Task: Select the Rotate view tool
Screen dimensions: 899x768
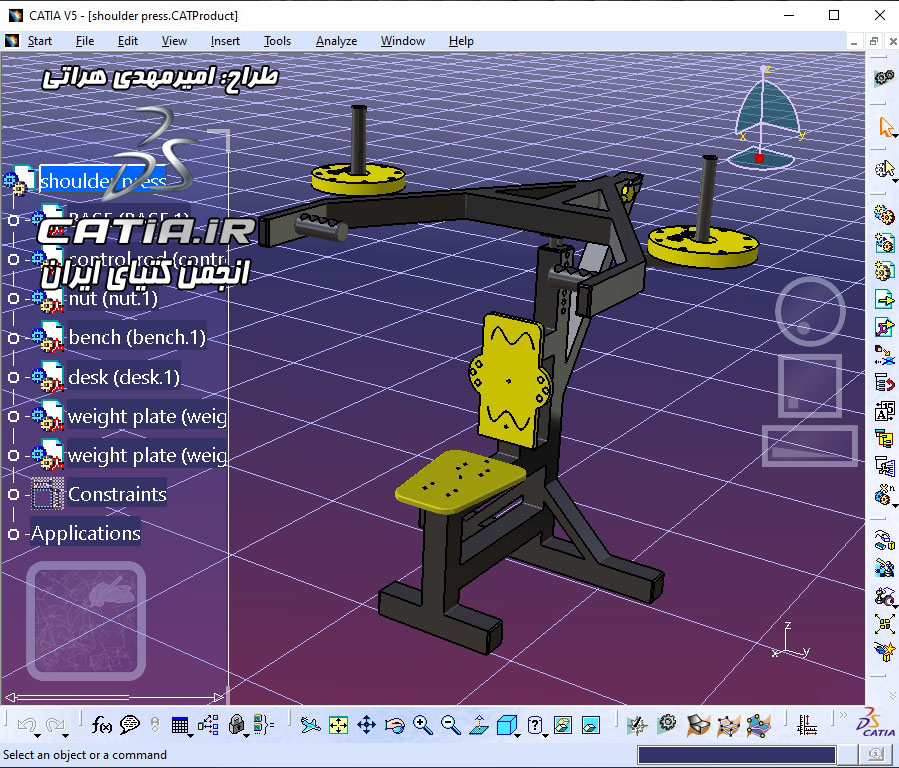Action: click(394, 726)
